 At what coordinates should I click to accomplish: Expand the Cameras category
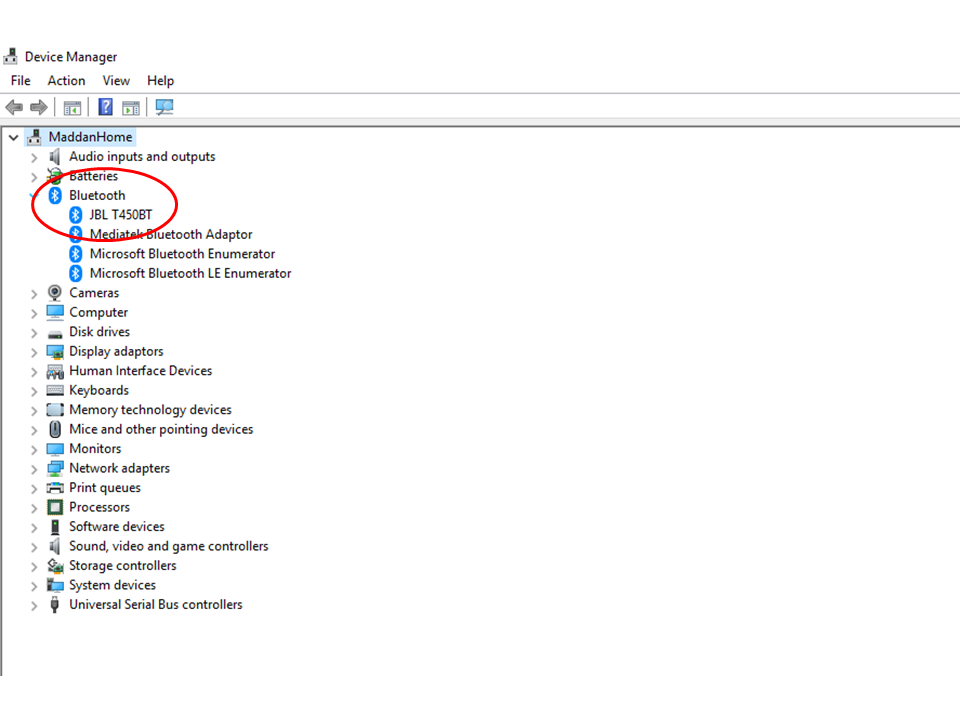pos(34,294)
